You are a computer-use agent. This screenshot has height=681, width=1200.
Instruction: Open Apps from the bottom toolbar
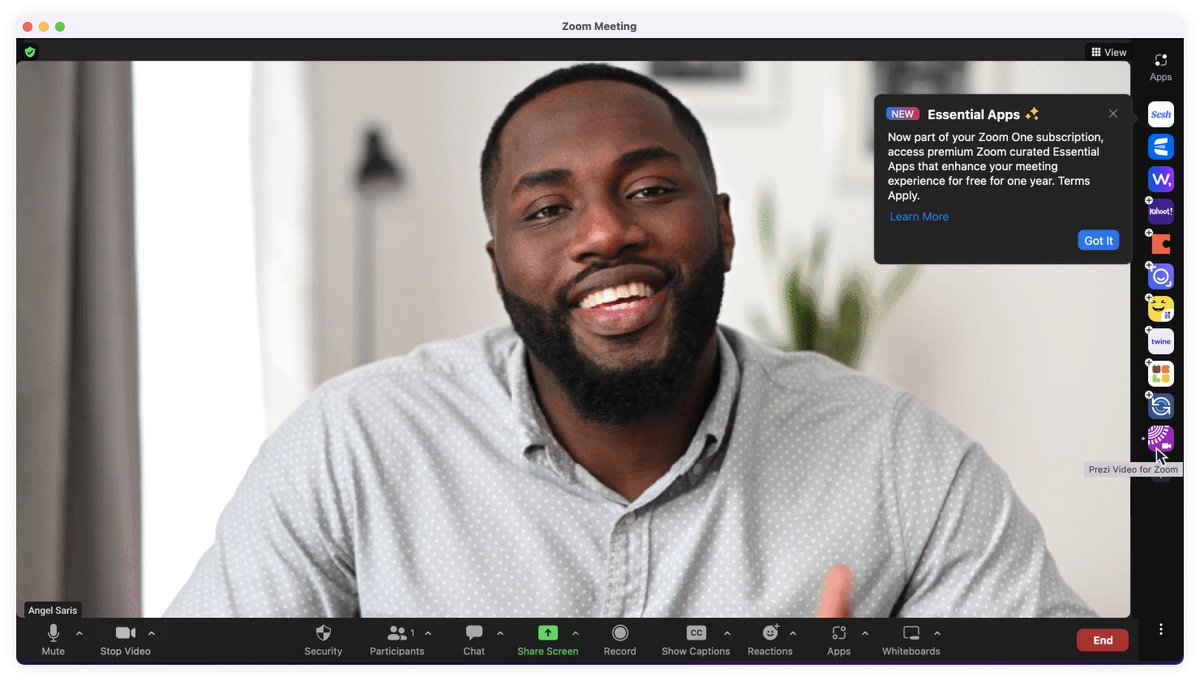click(839, 640)
